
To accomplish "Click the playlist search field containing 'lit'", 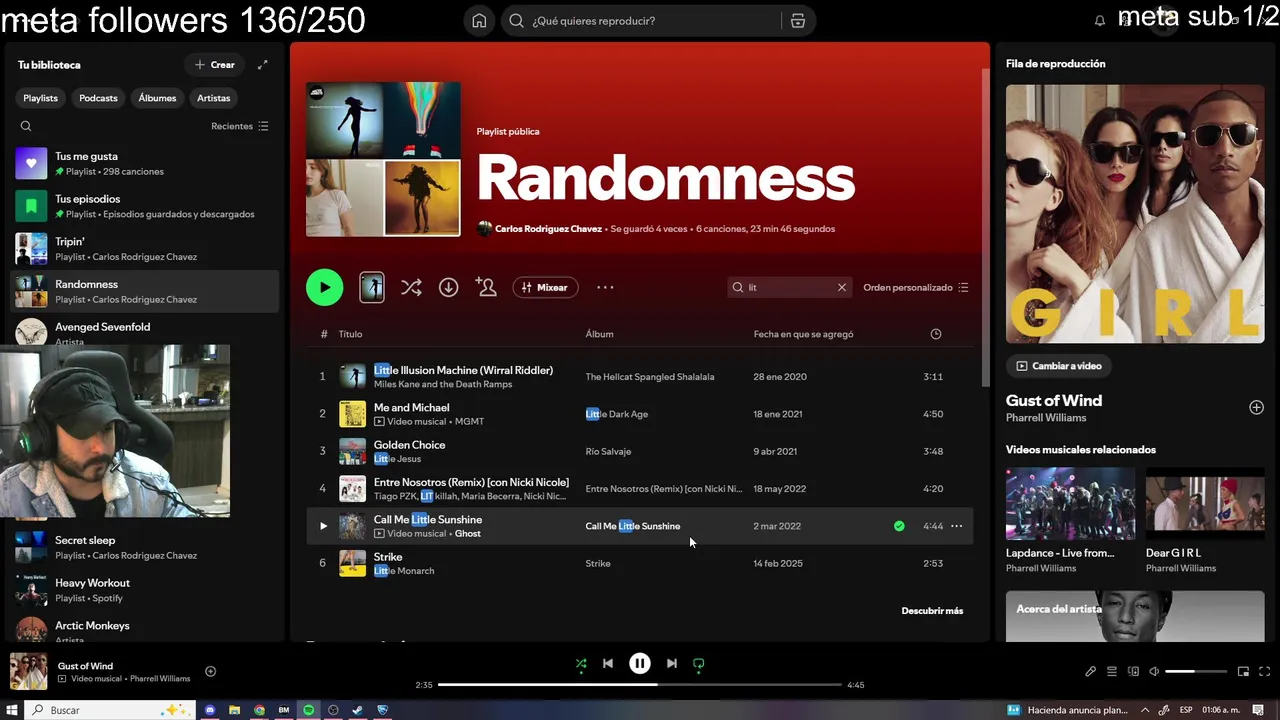I will coord(790,287).
